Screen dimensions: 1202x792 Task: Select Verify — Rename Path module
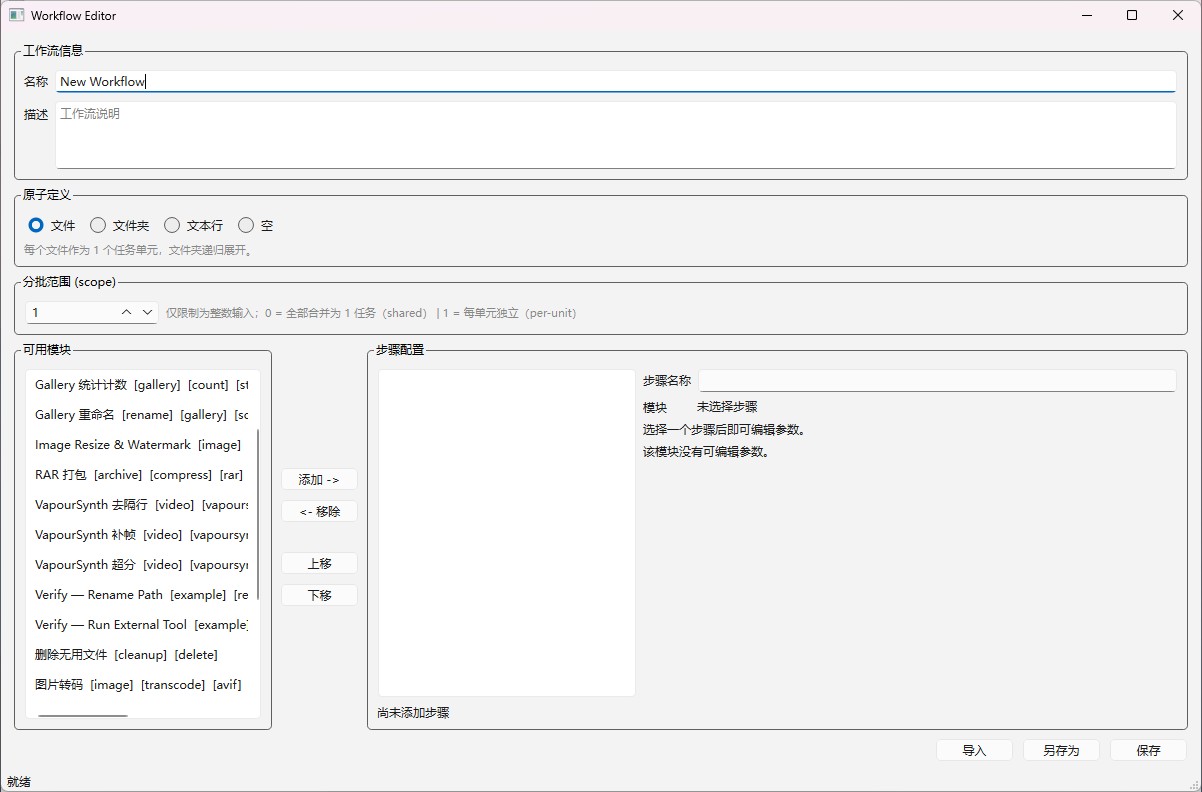pyautogui.click(x=141, y=595)
